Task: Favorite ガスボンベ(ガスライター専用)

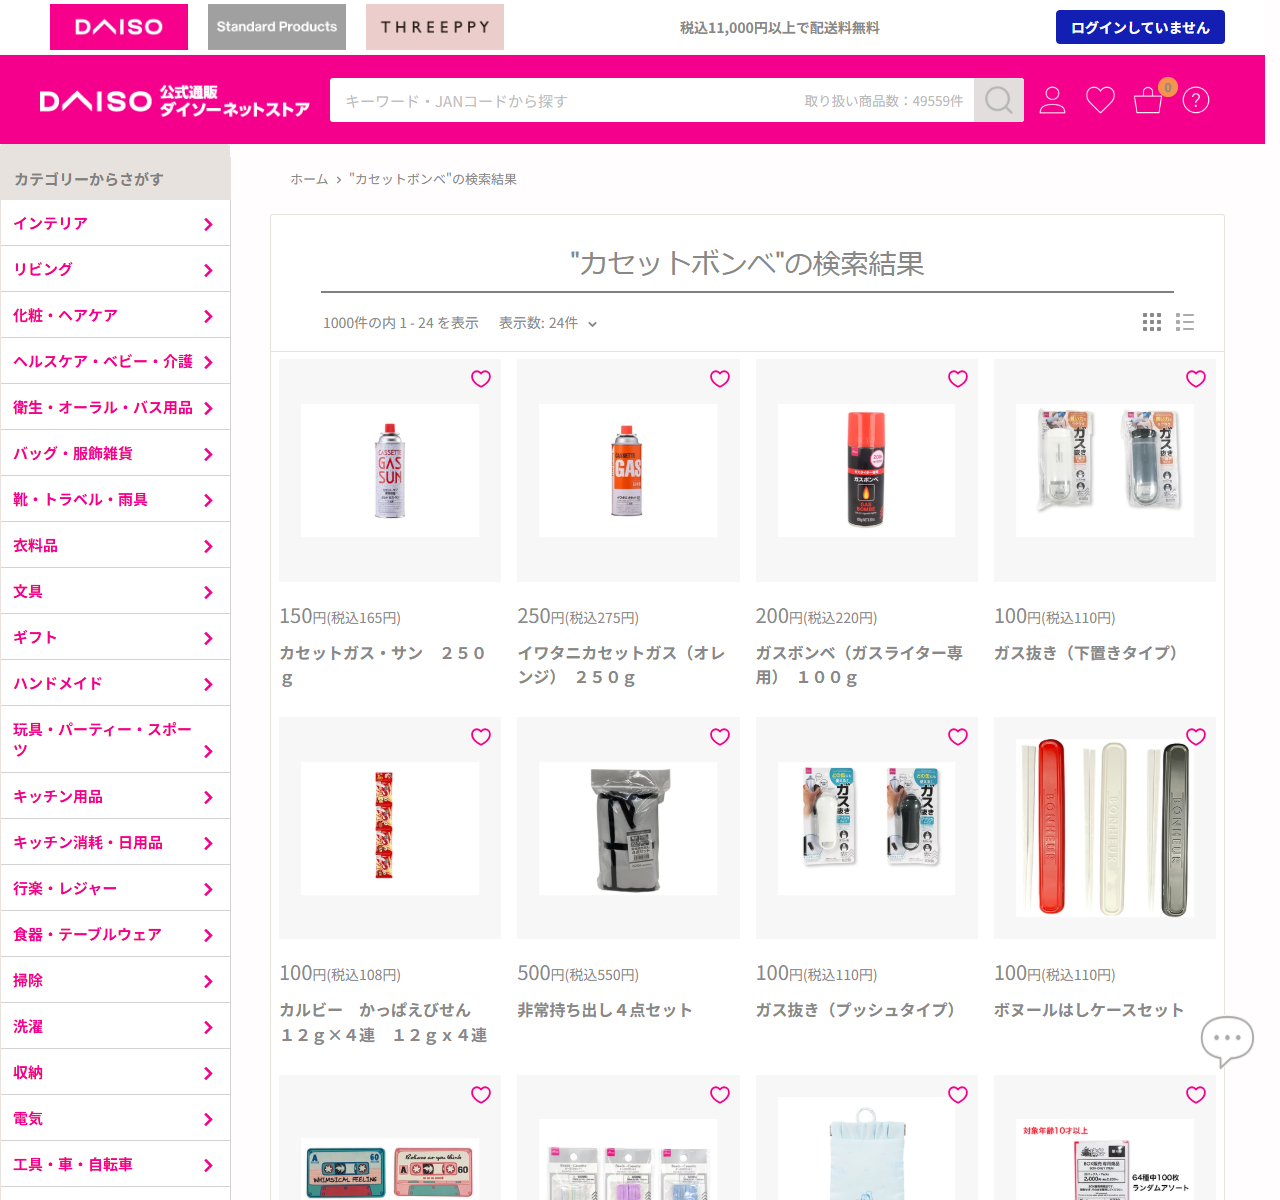Action: (x=958, y=379)
